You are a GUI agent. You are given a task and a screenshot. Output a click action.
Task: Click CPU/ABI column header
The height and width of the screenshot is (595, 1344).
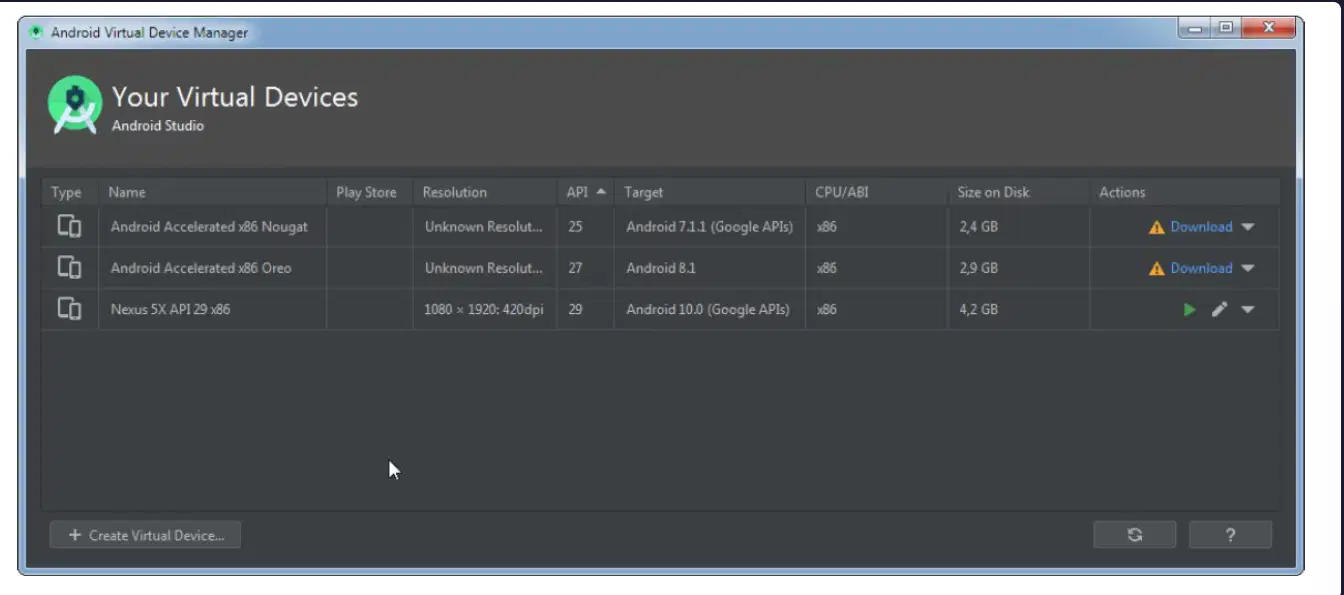coord(875,192)
